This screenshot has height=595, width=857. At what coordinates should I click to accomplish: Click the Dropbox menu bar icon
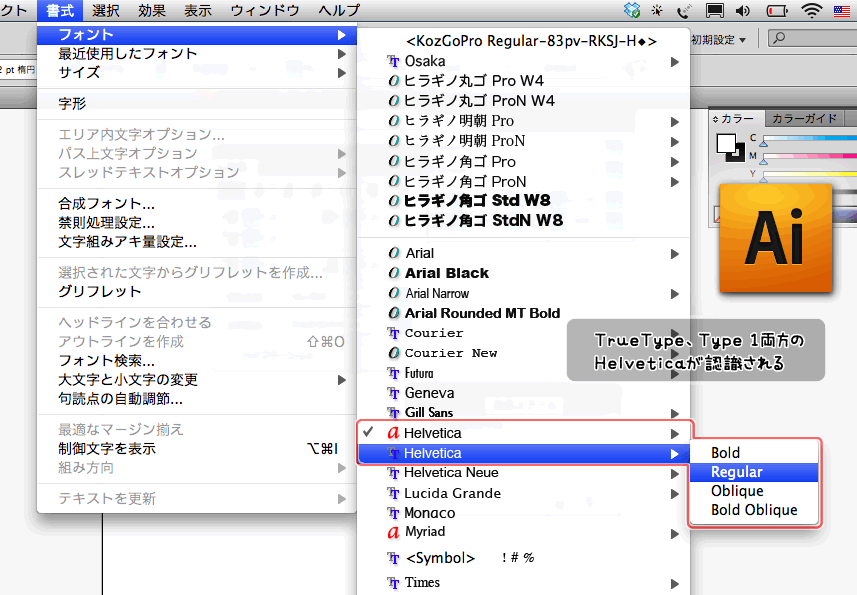point(632,10)
